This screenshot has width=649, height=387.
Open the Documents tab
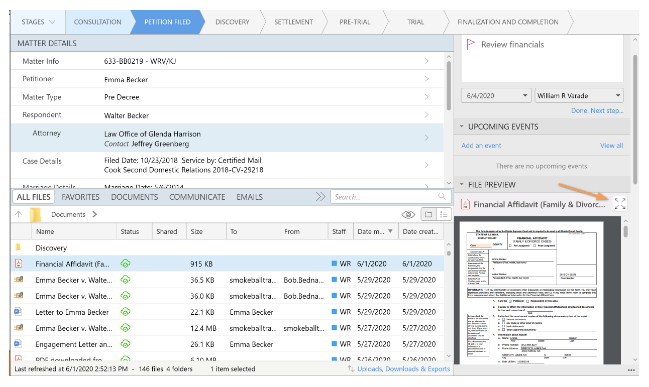click(135, 197)
